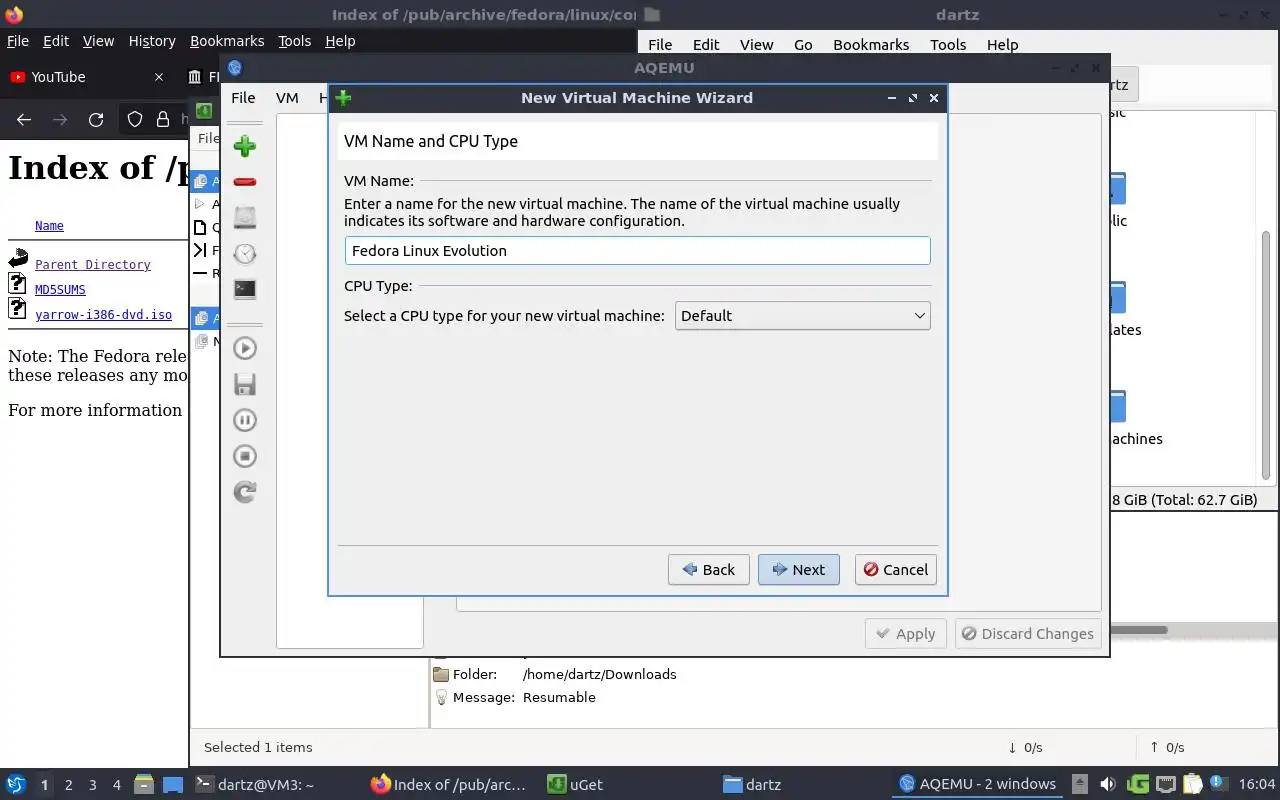Switch to workspace 4 in taskbar

[x=117, y=785]
